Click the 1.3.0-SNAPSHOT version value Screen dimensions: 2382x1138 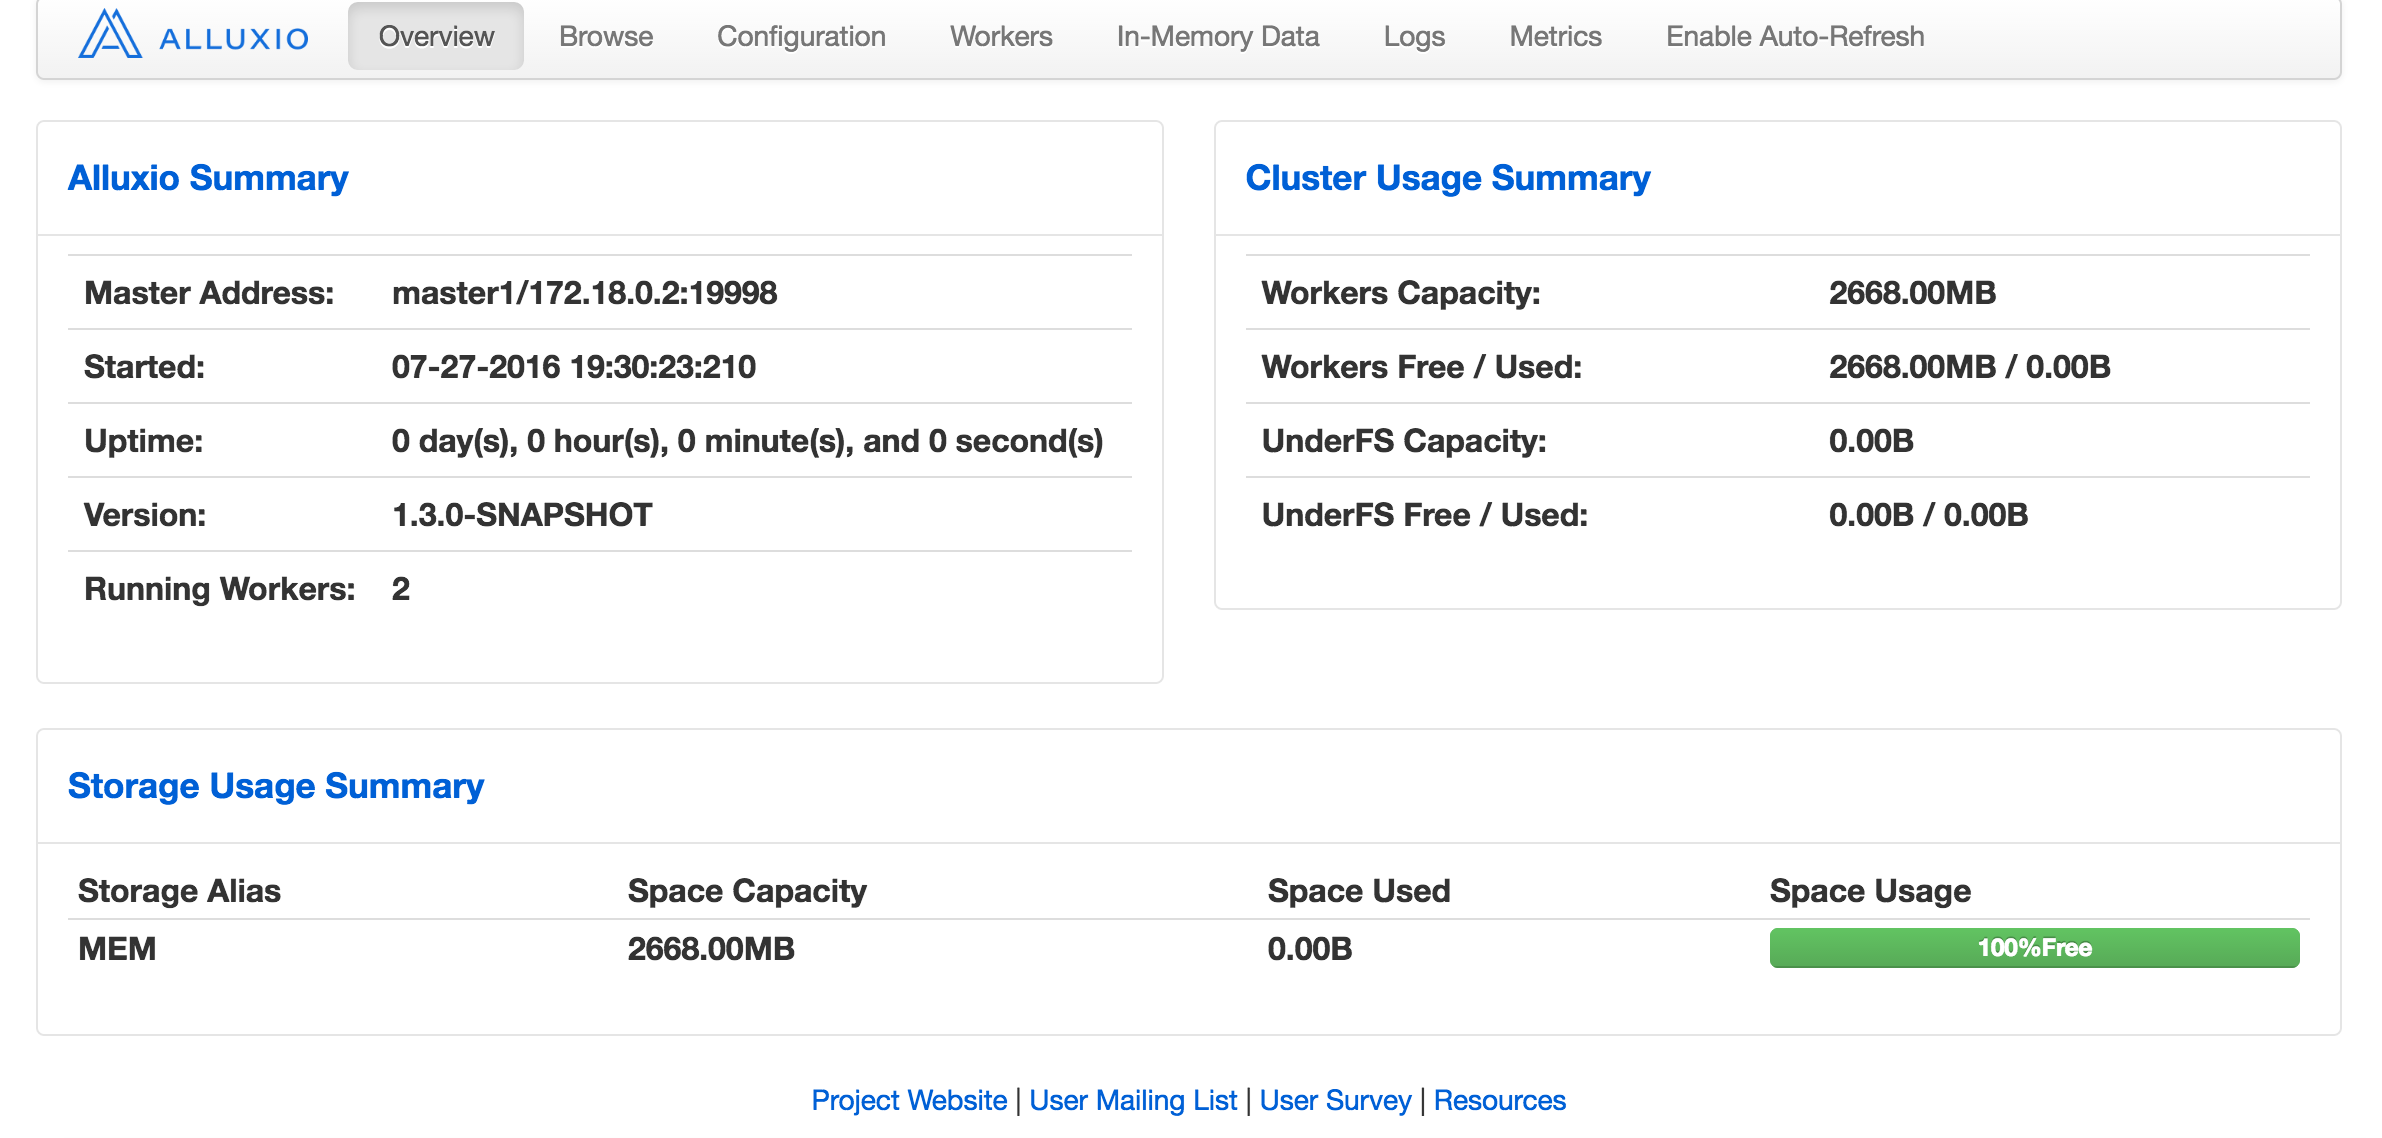[521, 515]
